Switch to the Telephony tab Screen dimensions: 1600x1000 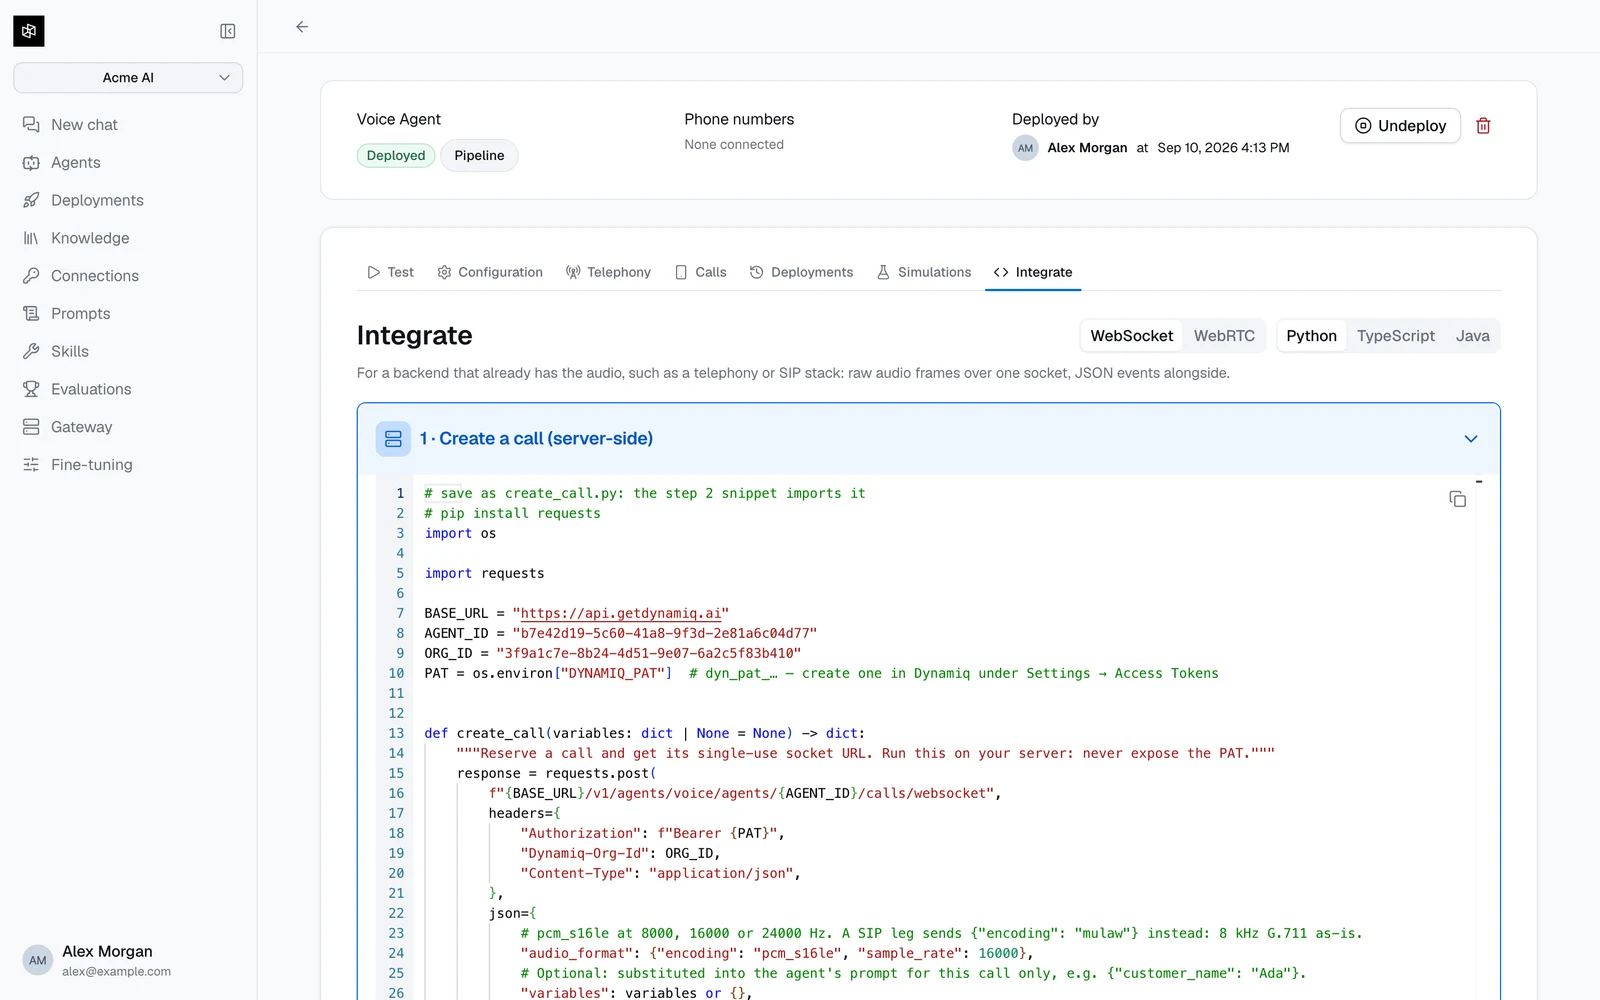tap(608, 272)
